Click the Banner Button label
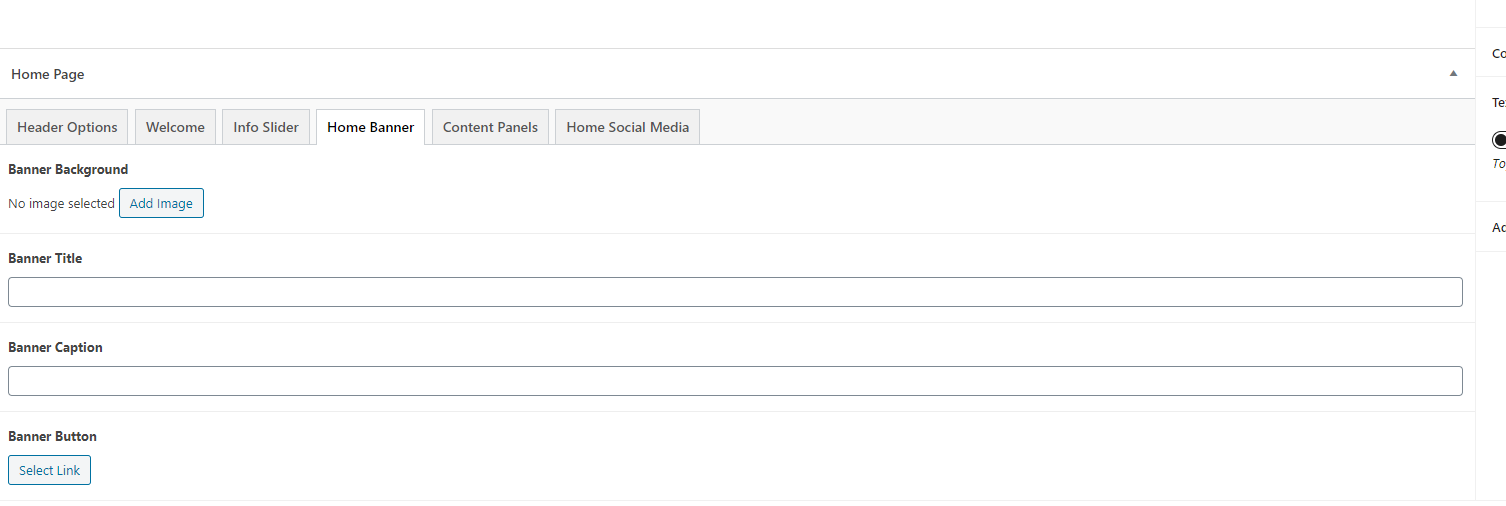 click(x=52, y=436)
